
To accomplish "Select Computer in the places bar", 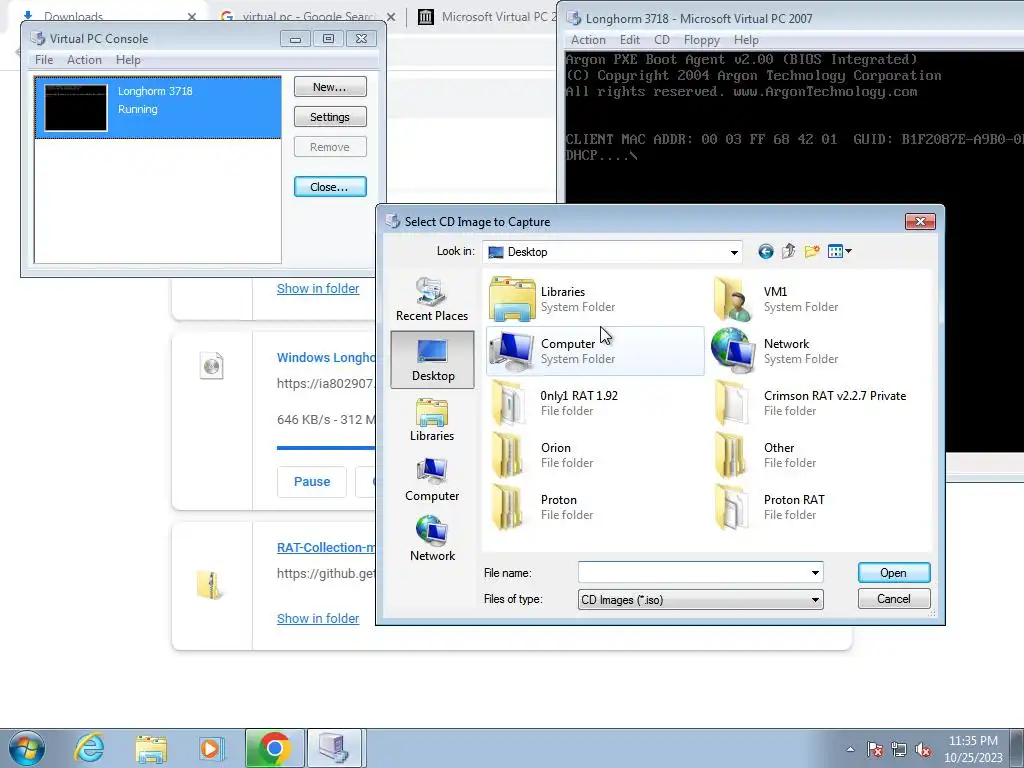I will (x=432, y=479).
